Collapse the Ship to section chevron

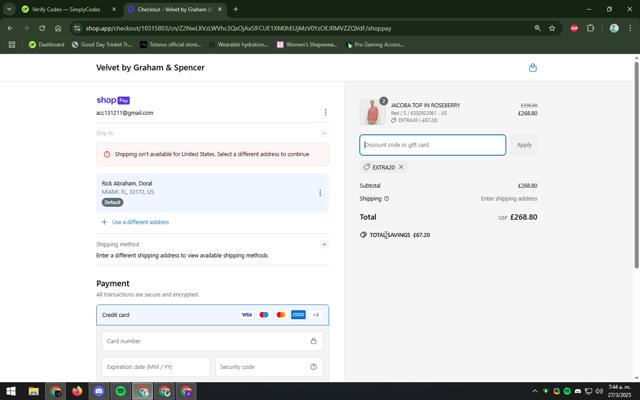(324, 133)
